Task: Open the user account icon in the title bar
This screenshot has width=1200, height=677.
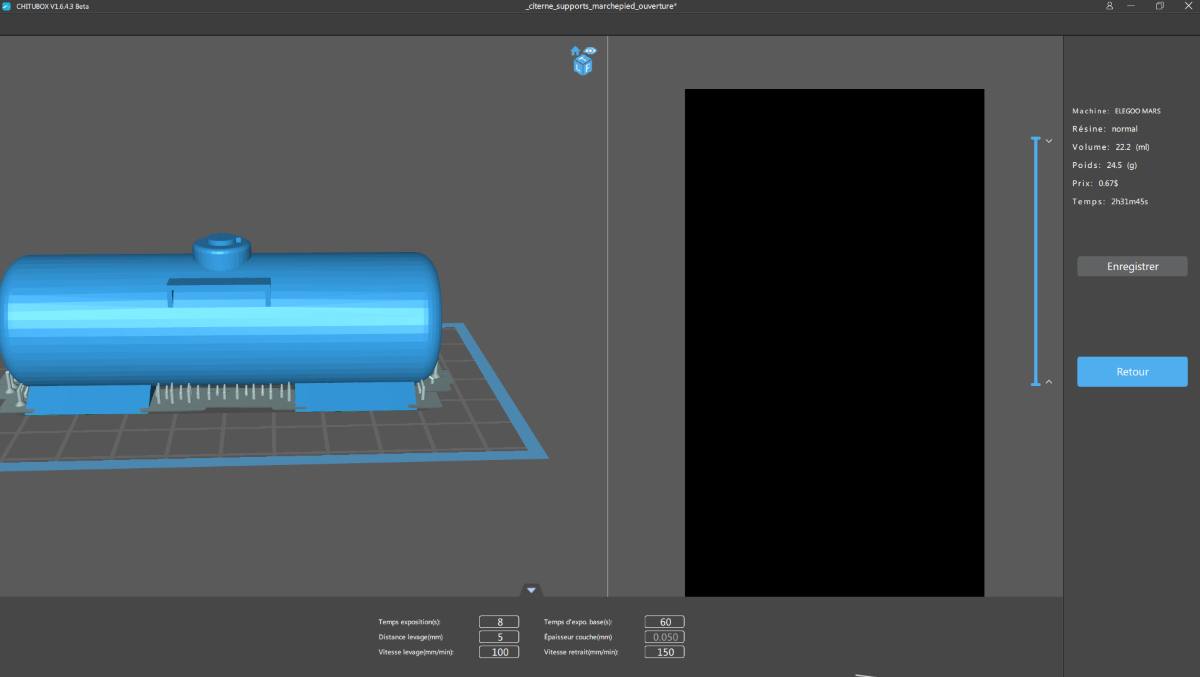Action: pyautogui.click(x=1110, y=6)
